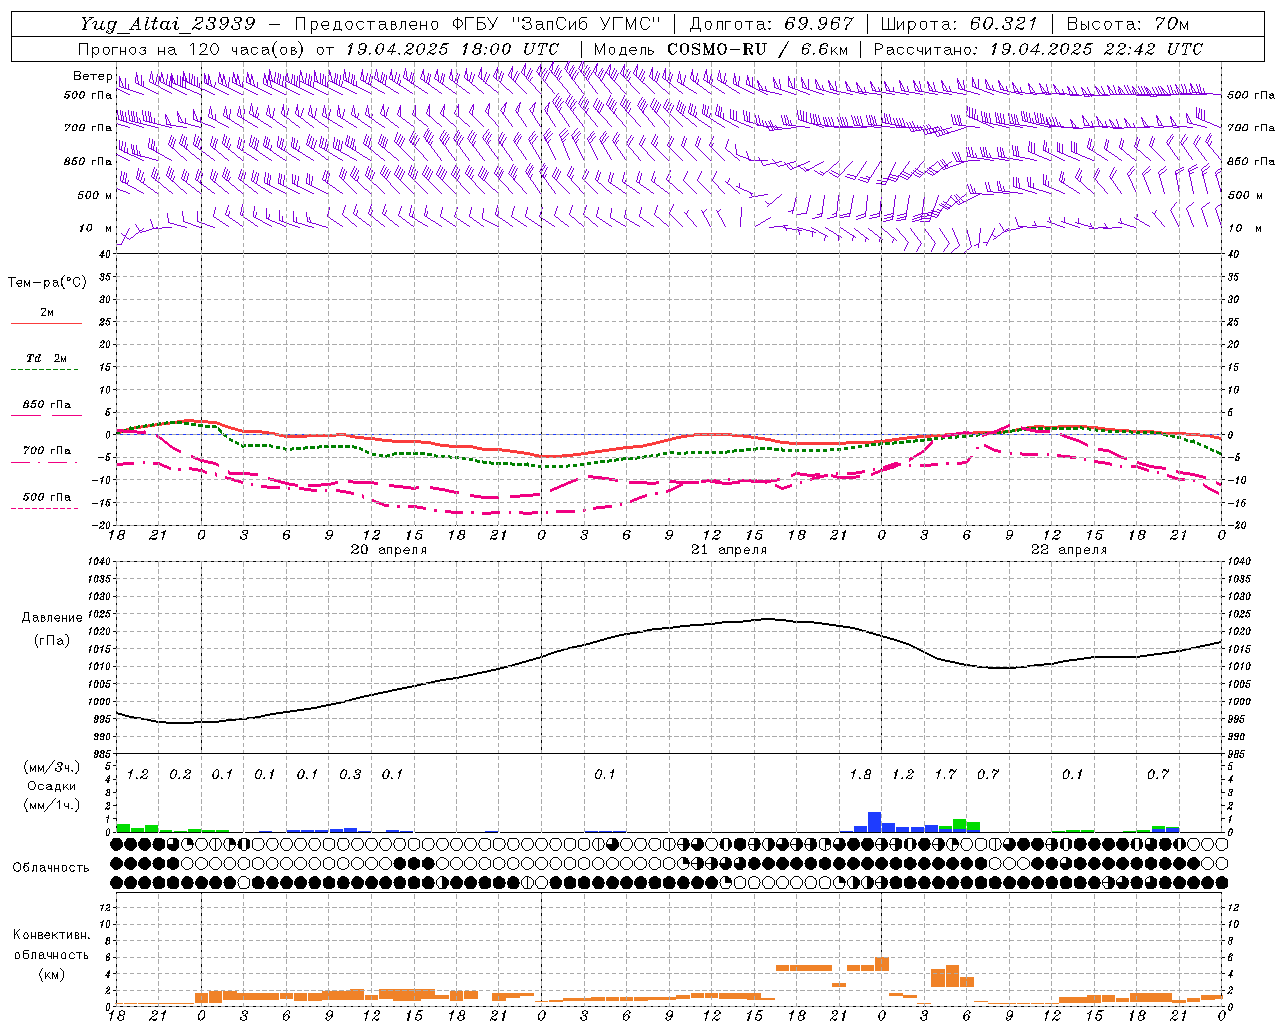Click the forecast start 19.04.2025 18:00 UTC
Screen dimensions: 1280x1024
click(451, 49)
